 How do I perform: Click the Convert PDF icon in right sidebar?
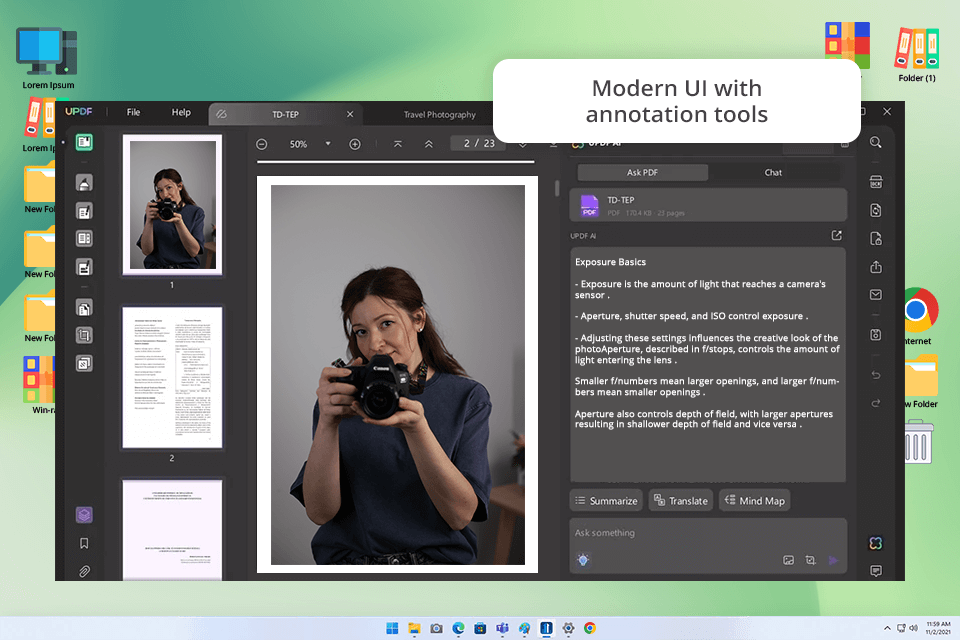coord(876,210)
